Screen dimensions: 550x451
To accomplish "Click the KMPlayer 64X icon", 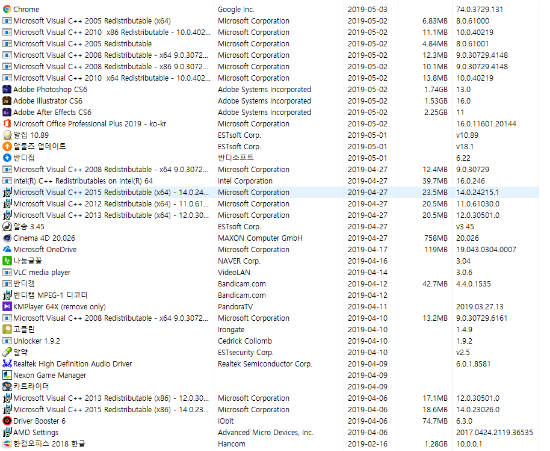I will pyautogui.click(x=7, y=307).
